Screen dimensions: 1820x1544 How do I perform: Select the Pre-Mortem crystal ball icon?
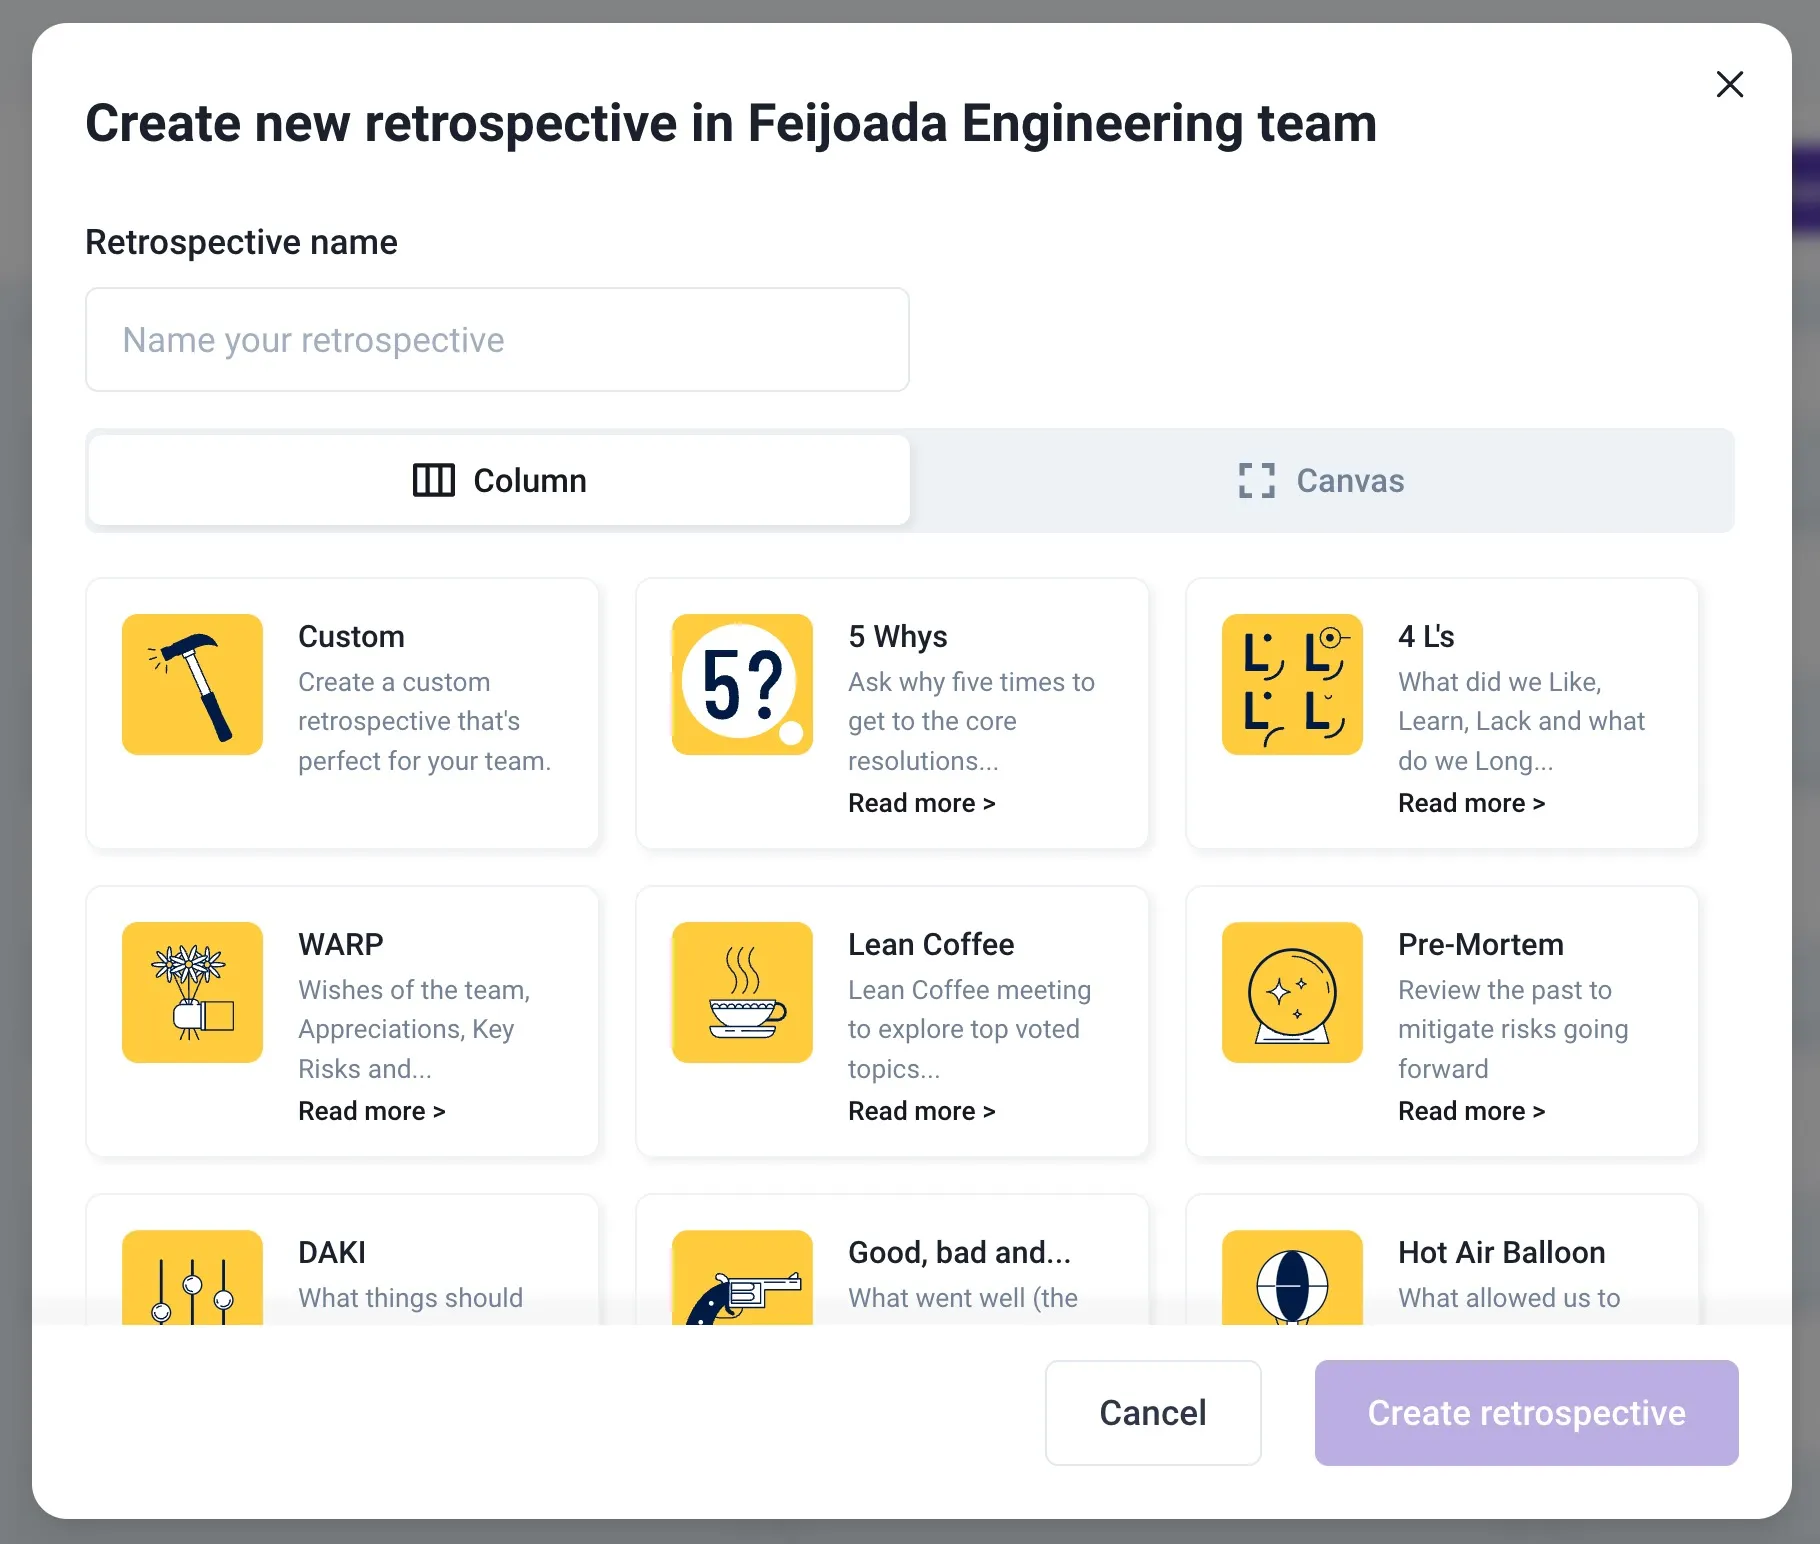[x=1291, y=991]
